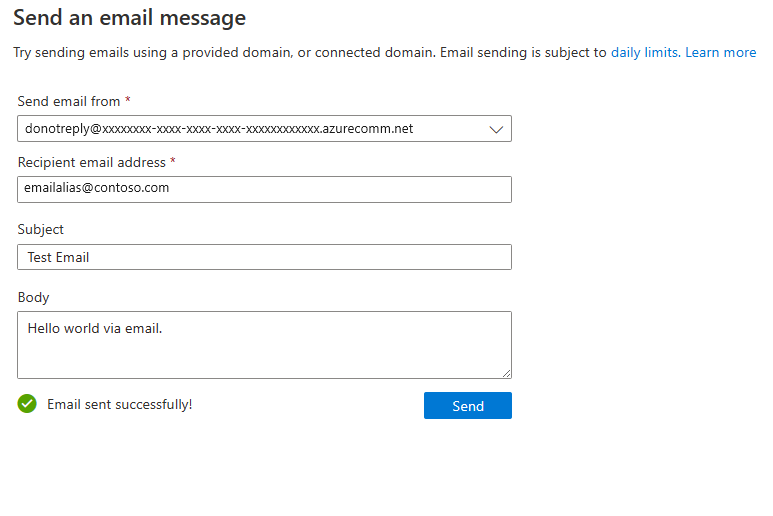Click the "Subject" field label
Image resolution: width=773 pixels, height=516 pixels.
tap(41, 229)
